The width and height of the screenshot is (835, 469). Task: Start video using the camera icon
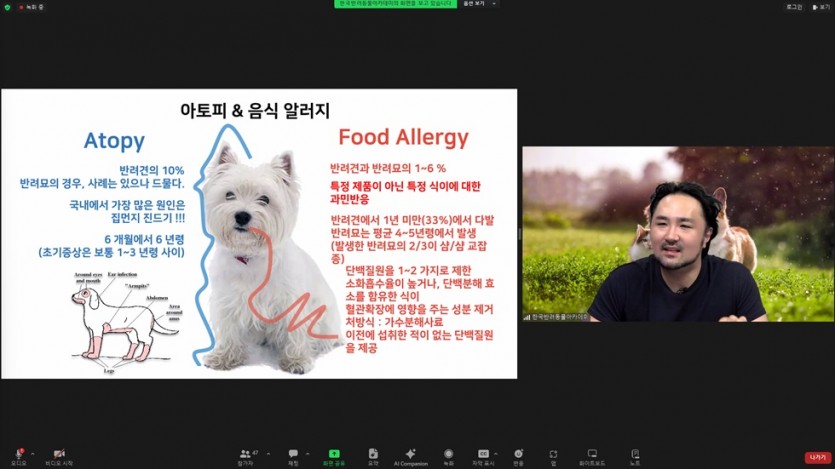(59, 456)
